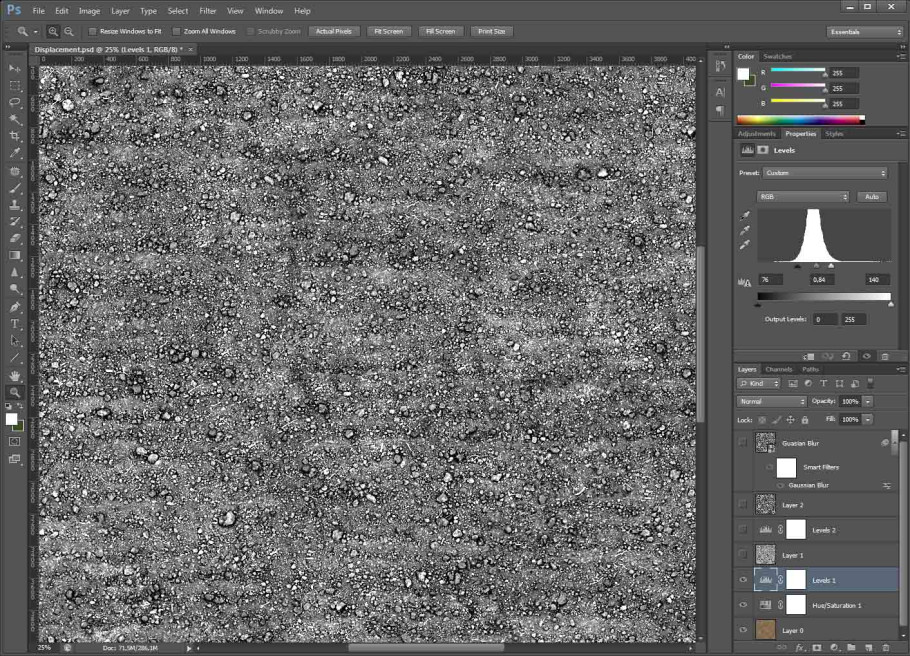This screenshot has width=910, height=656.
Task: Click the add layer style fx icon
Action: [799, 648]
